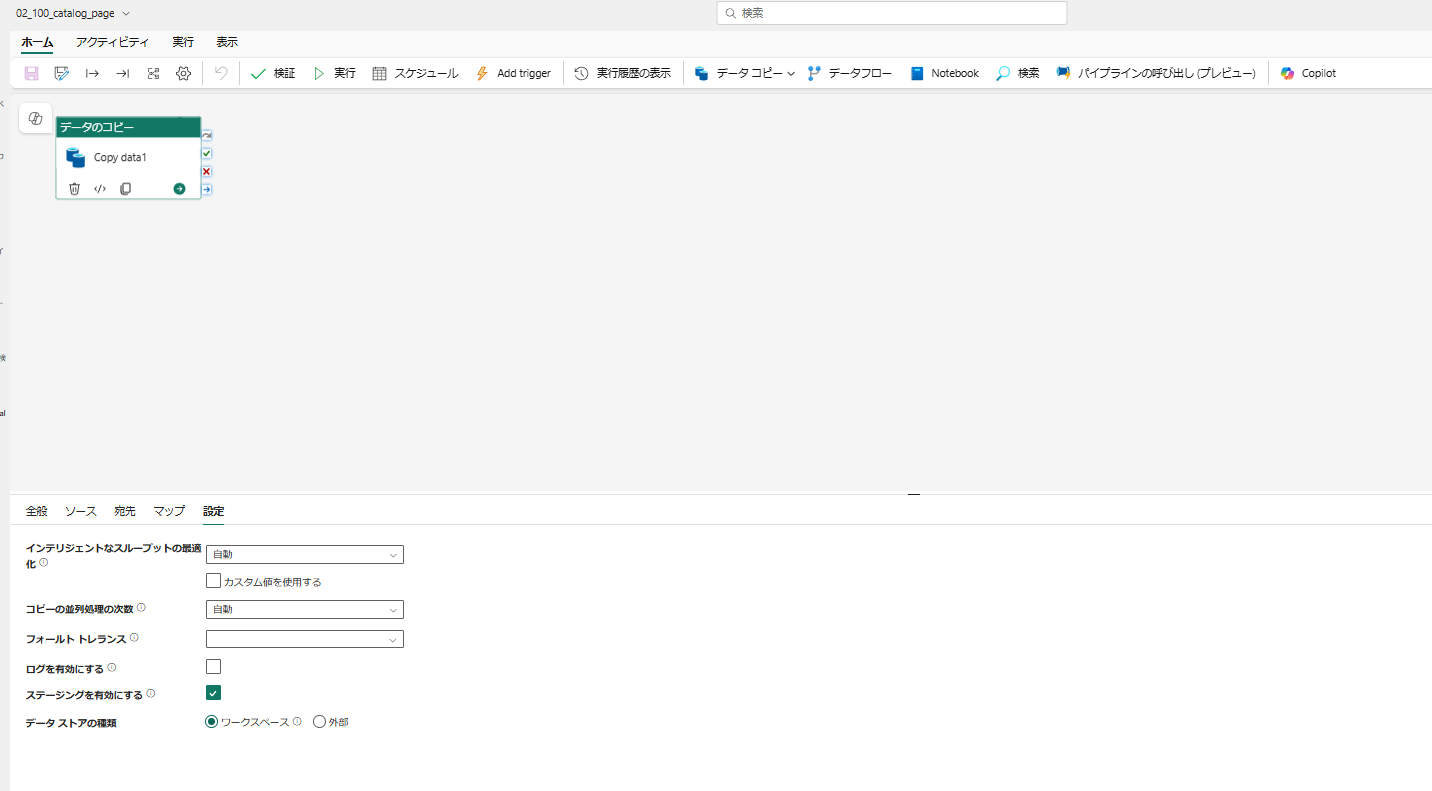Open the コピーの並列処理の次数 dropdown
This screenshot has width=1432, height=791.
coord(305,609)
